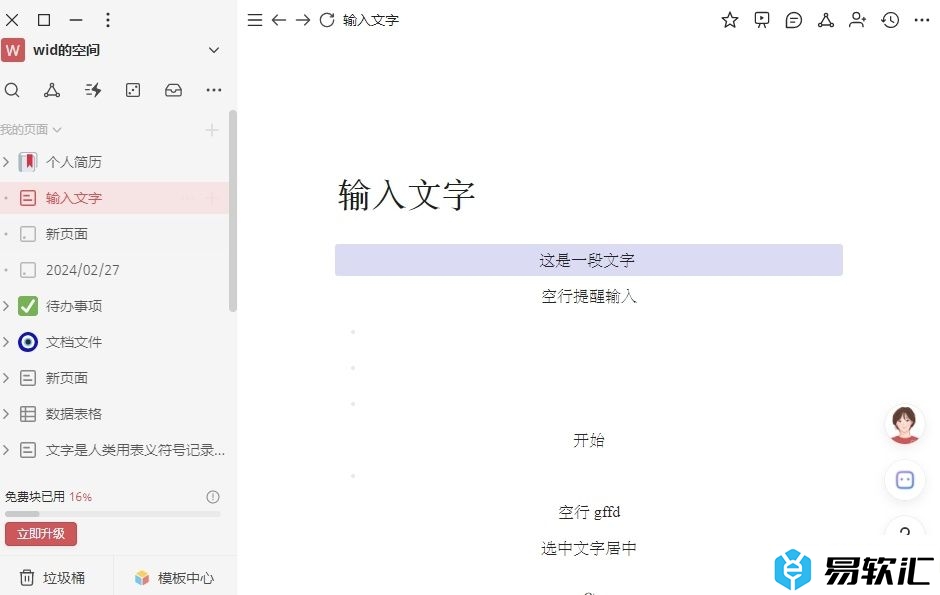Expand the 文字是人类用表义符号记录 page

click(x=6, y=449)
